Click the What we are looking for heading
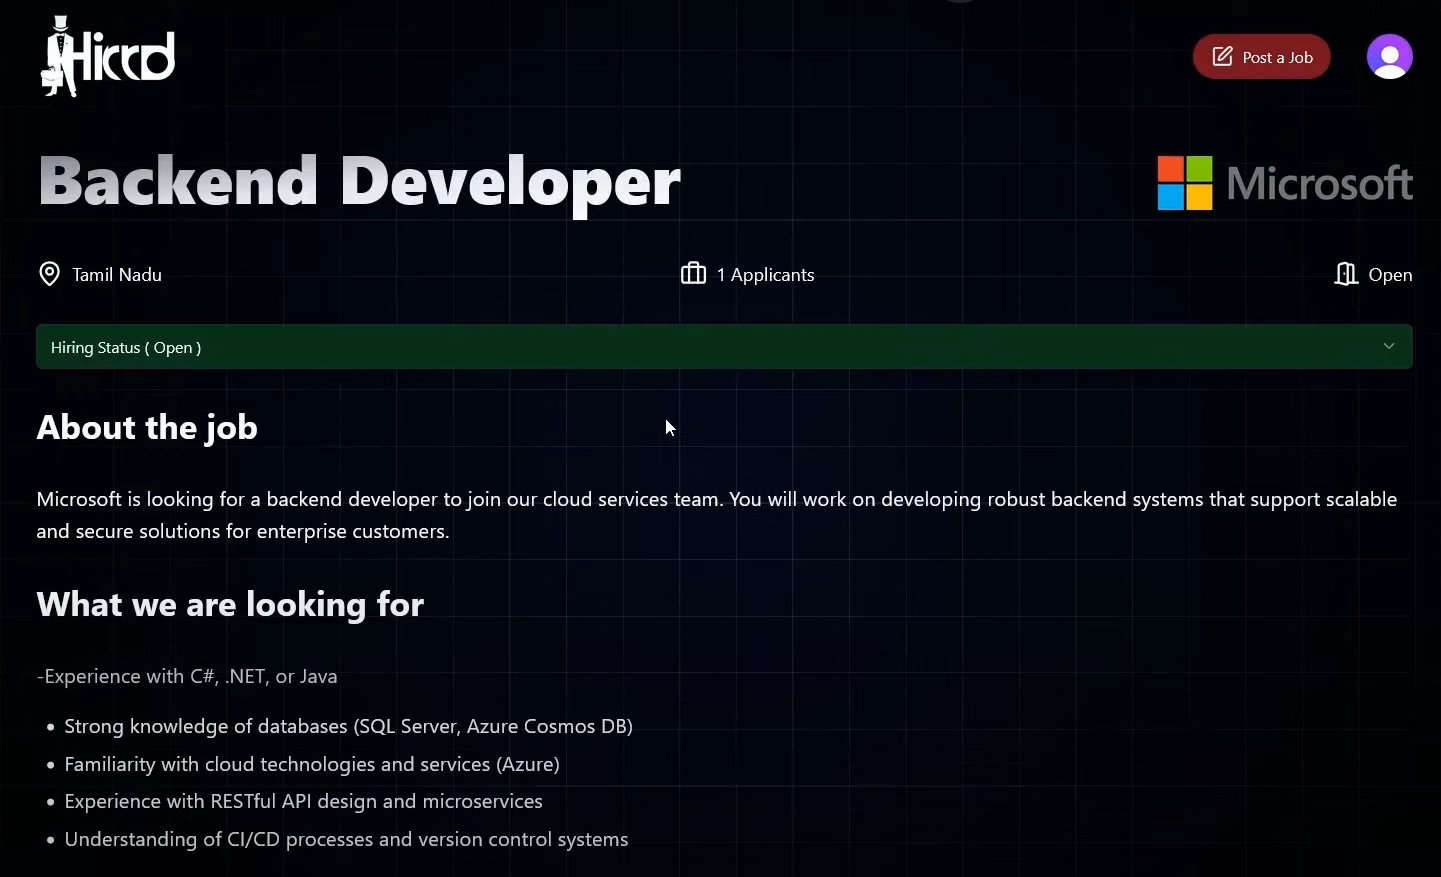This screenshot has width=1441, height=877. pyautogui.click(x=230, y=605)
